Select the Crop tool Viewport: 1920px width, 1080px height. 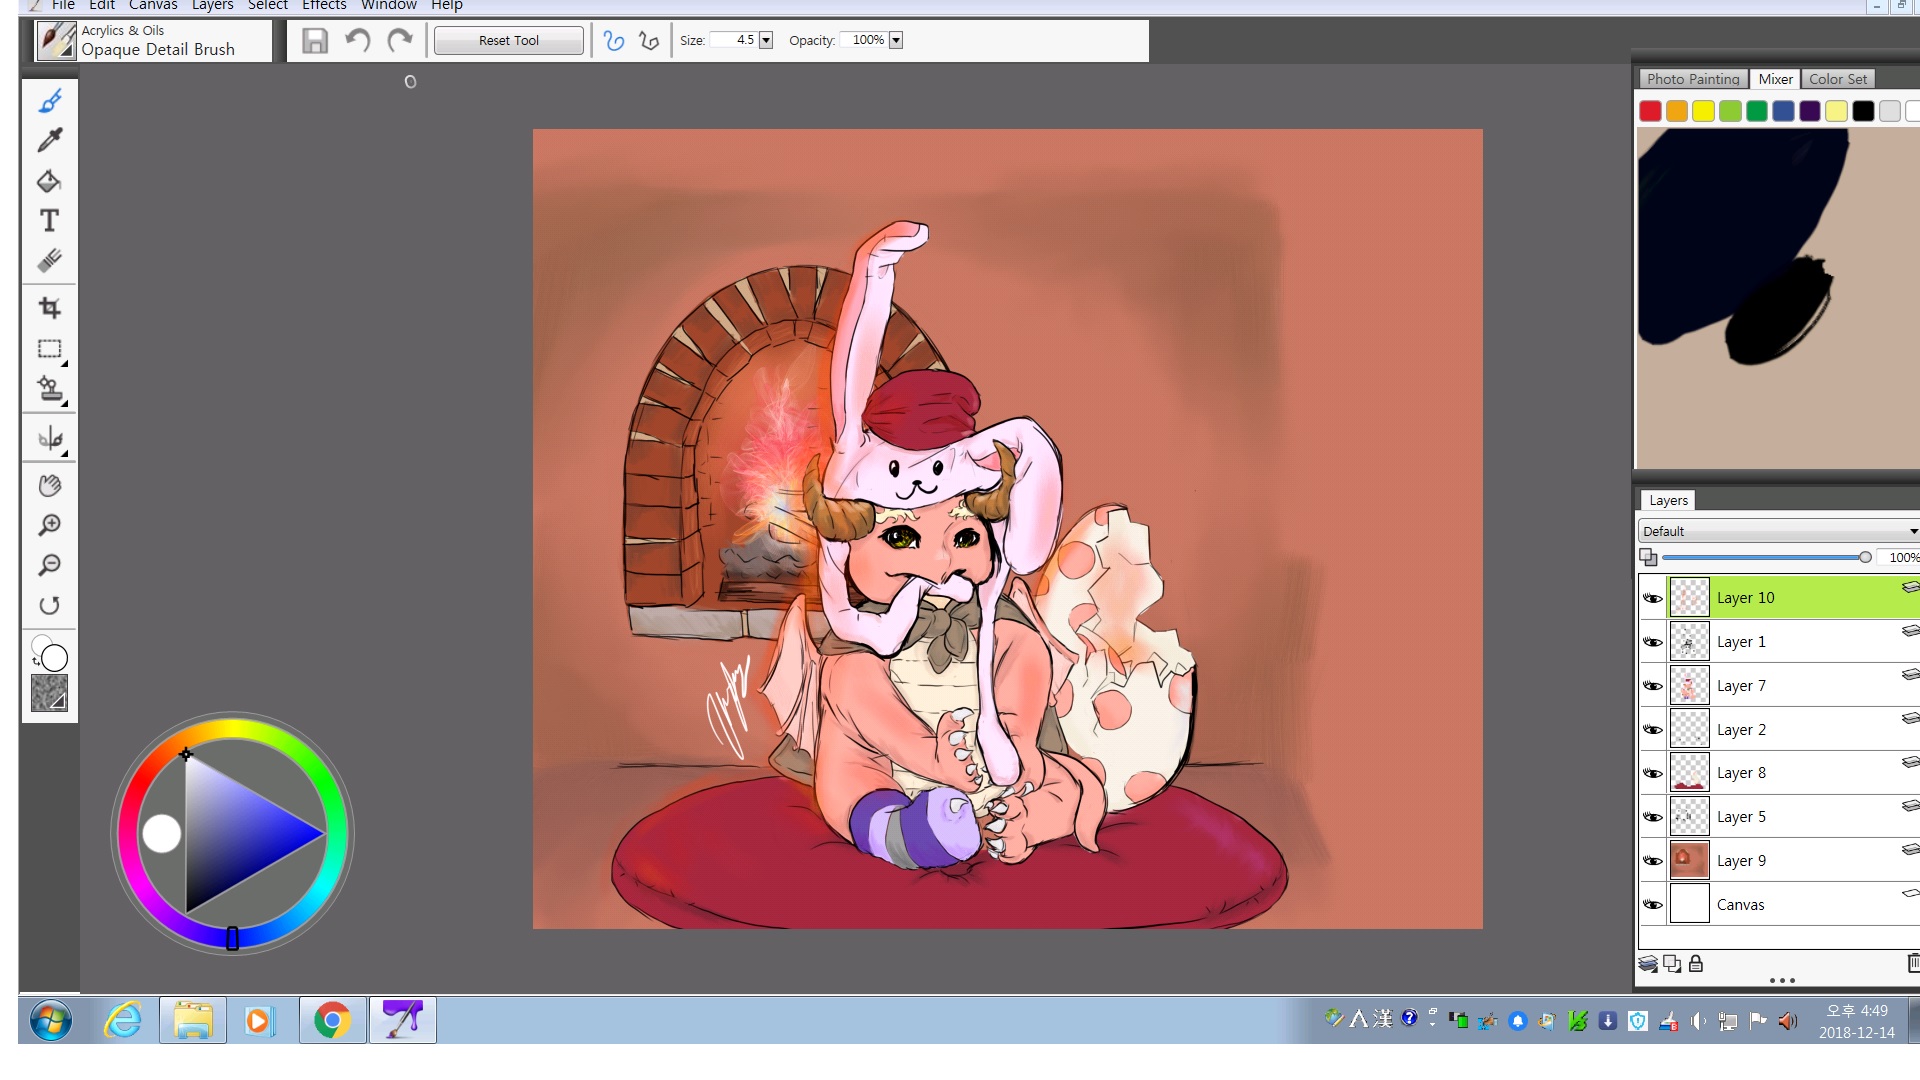tap(49, 308)
